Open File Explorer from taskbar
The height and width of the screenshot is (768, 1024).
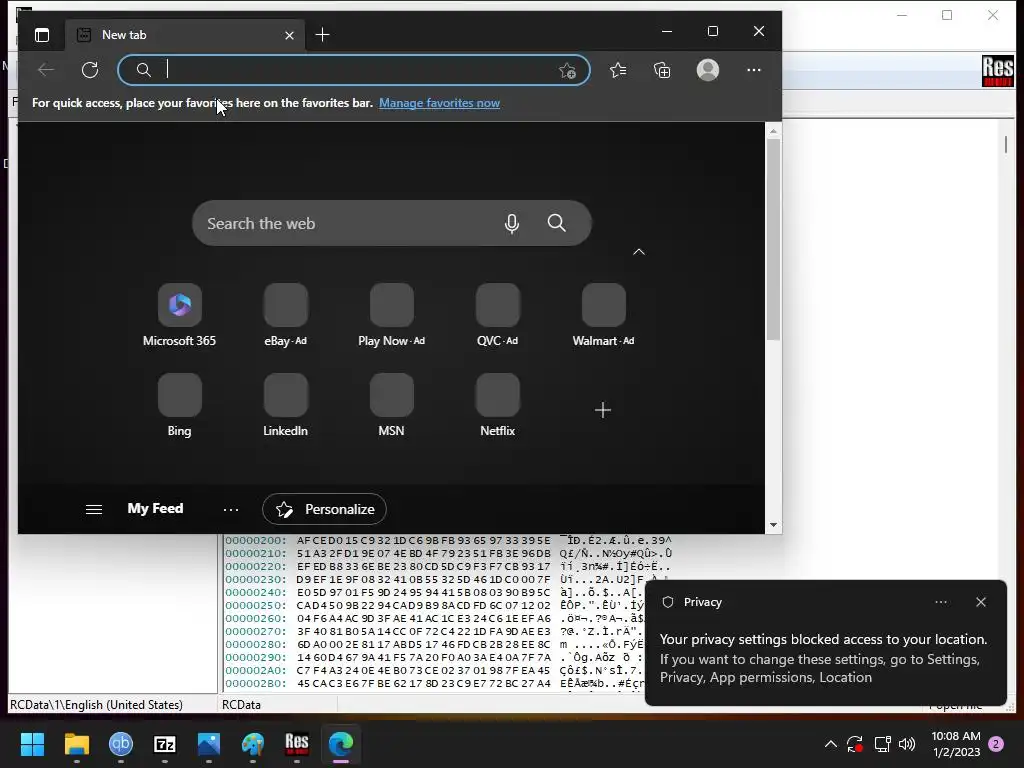click(x=76, y=743)
